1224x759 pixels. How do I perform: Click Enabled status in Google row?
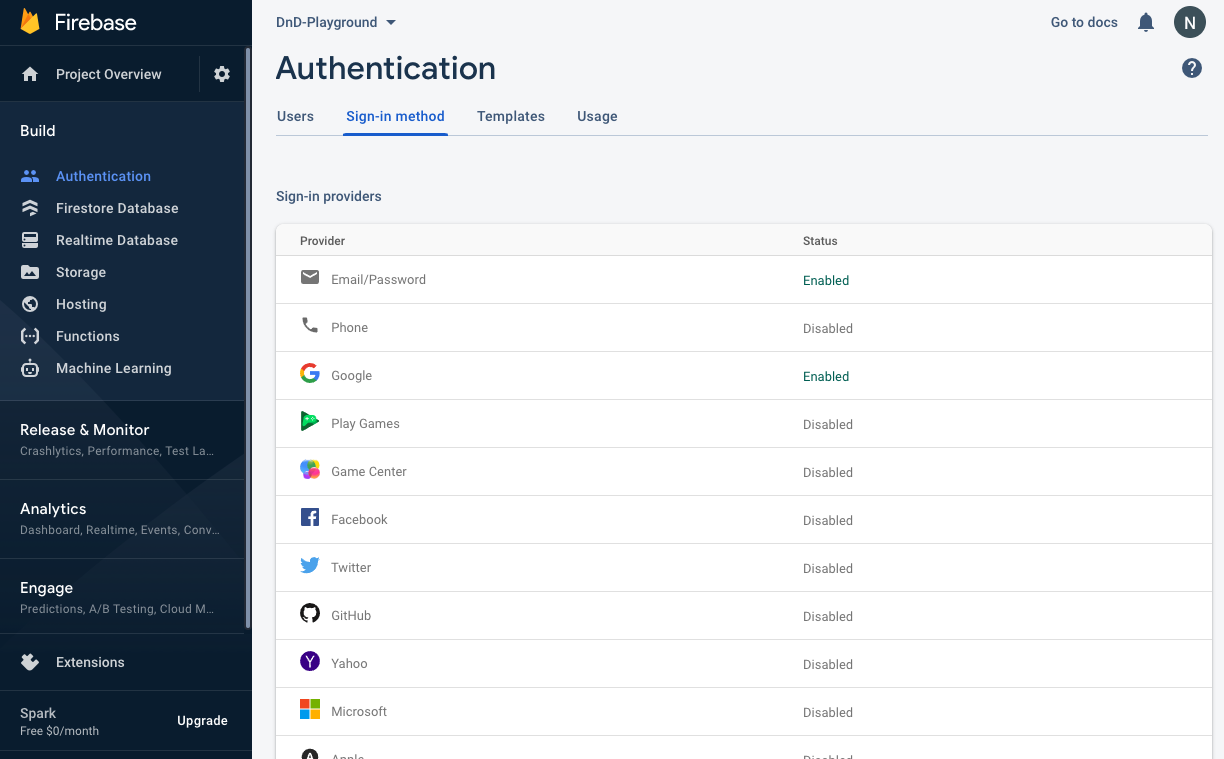(x=826, y=376)
